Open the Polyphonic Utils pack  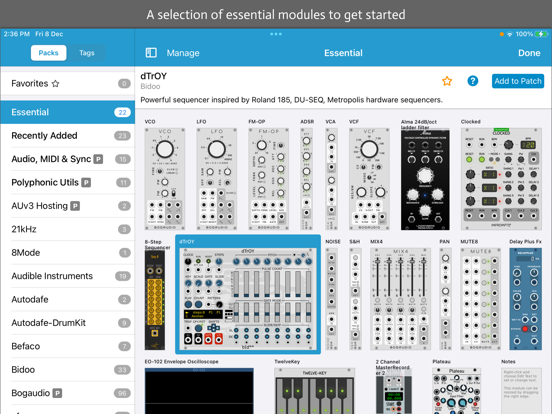[x=68, y=182]
